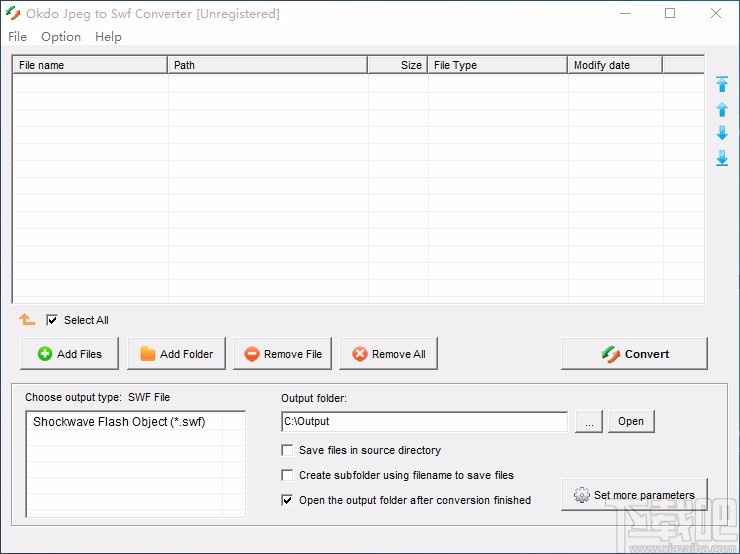Click the Remove File button
Viewport: 740px width, 554px height.
pos(283,353)
